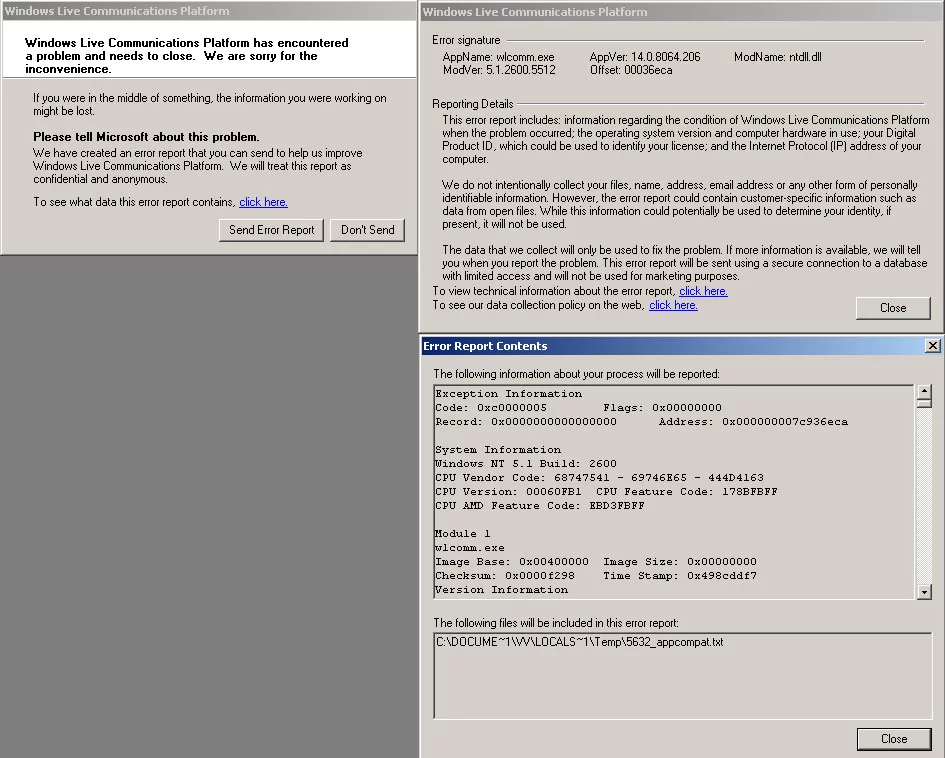Screen dimensions: 945x758
Task: Click the 'Address: 0x000000007c936eca' value
Action: point(753,422)
